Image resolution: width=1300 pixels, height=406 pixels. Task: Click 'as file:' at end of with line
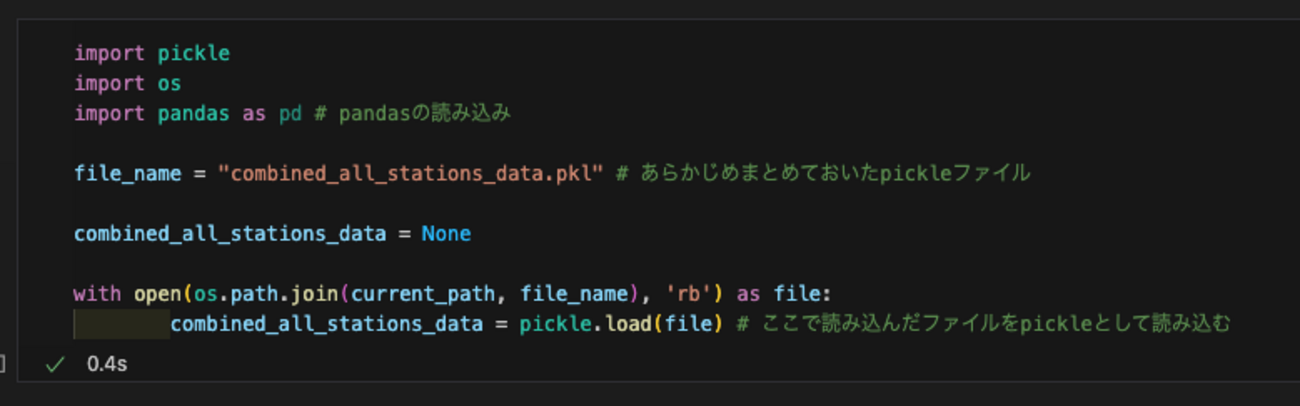[x=784, y=294]
